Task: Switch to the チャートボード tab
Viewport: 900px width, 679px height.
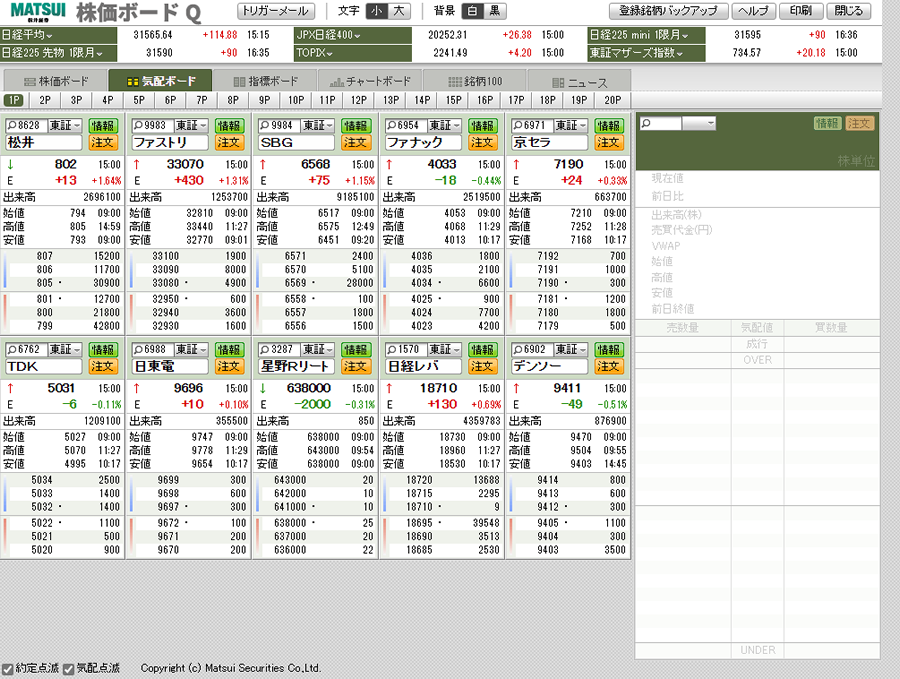Action: pyautogui.click(x=370, y=81)
